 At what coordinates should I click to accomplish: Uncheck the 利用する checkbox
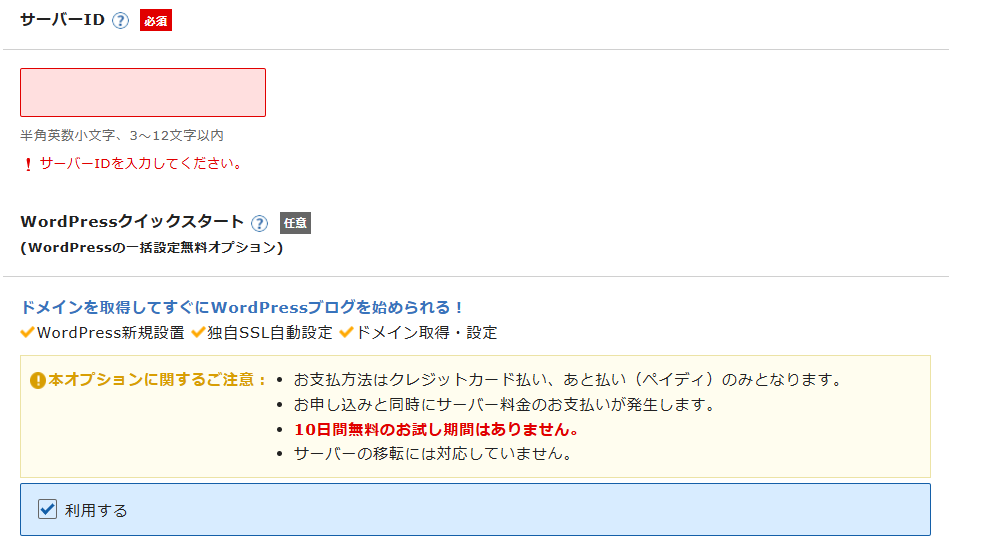coord(47,510)
